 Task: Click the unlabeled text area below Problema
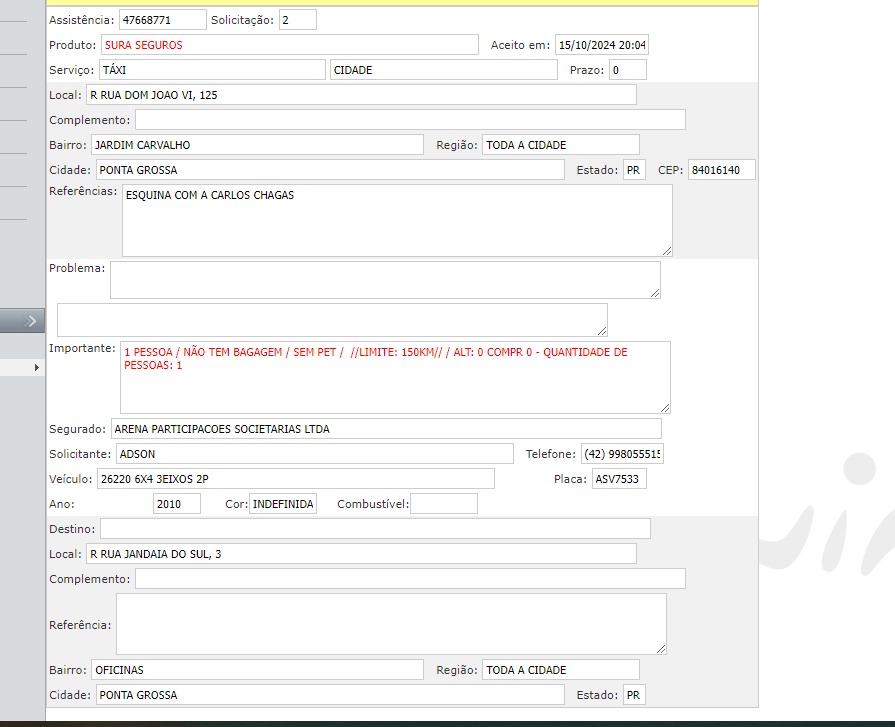click(332, 320)
